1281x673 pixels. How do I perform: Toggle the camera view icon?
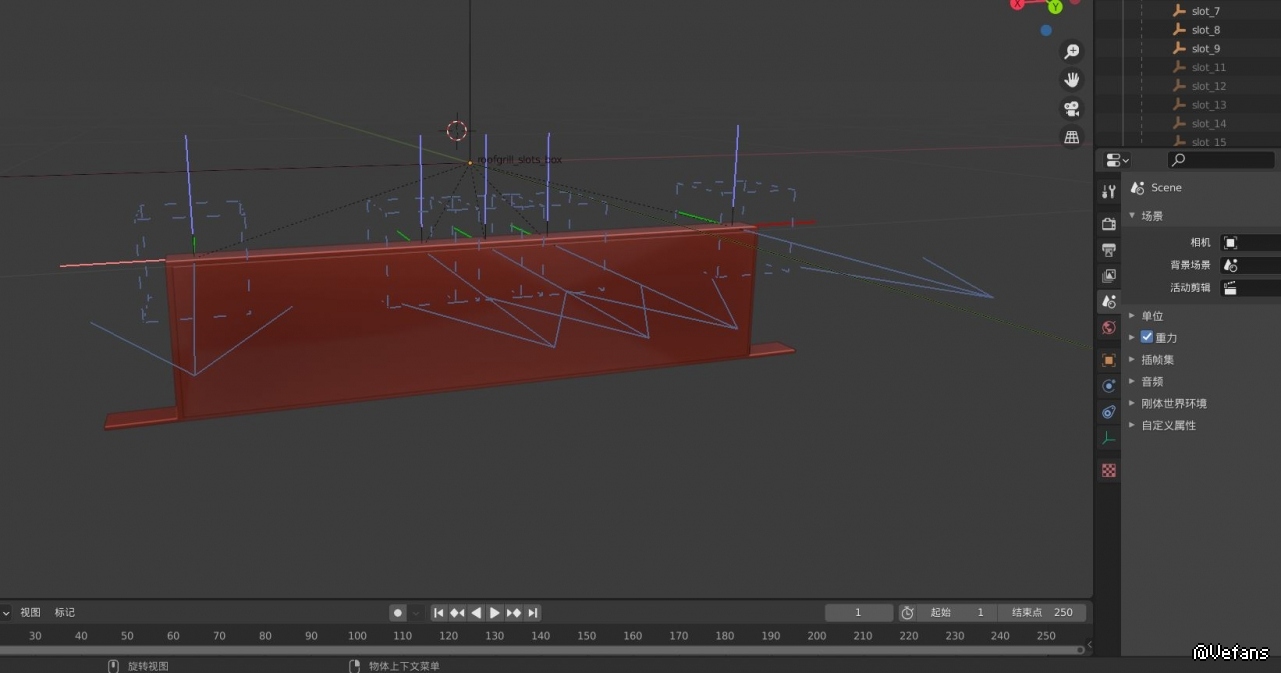coord(1071,109)
